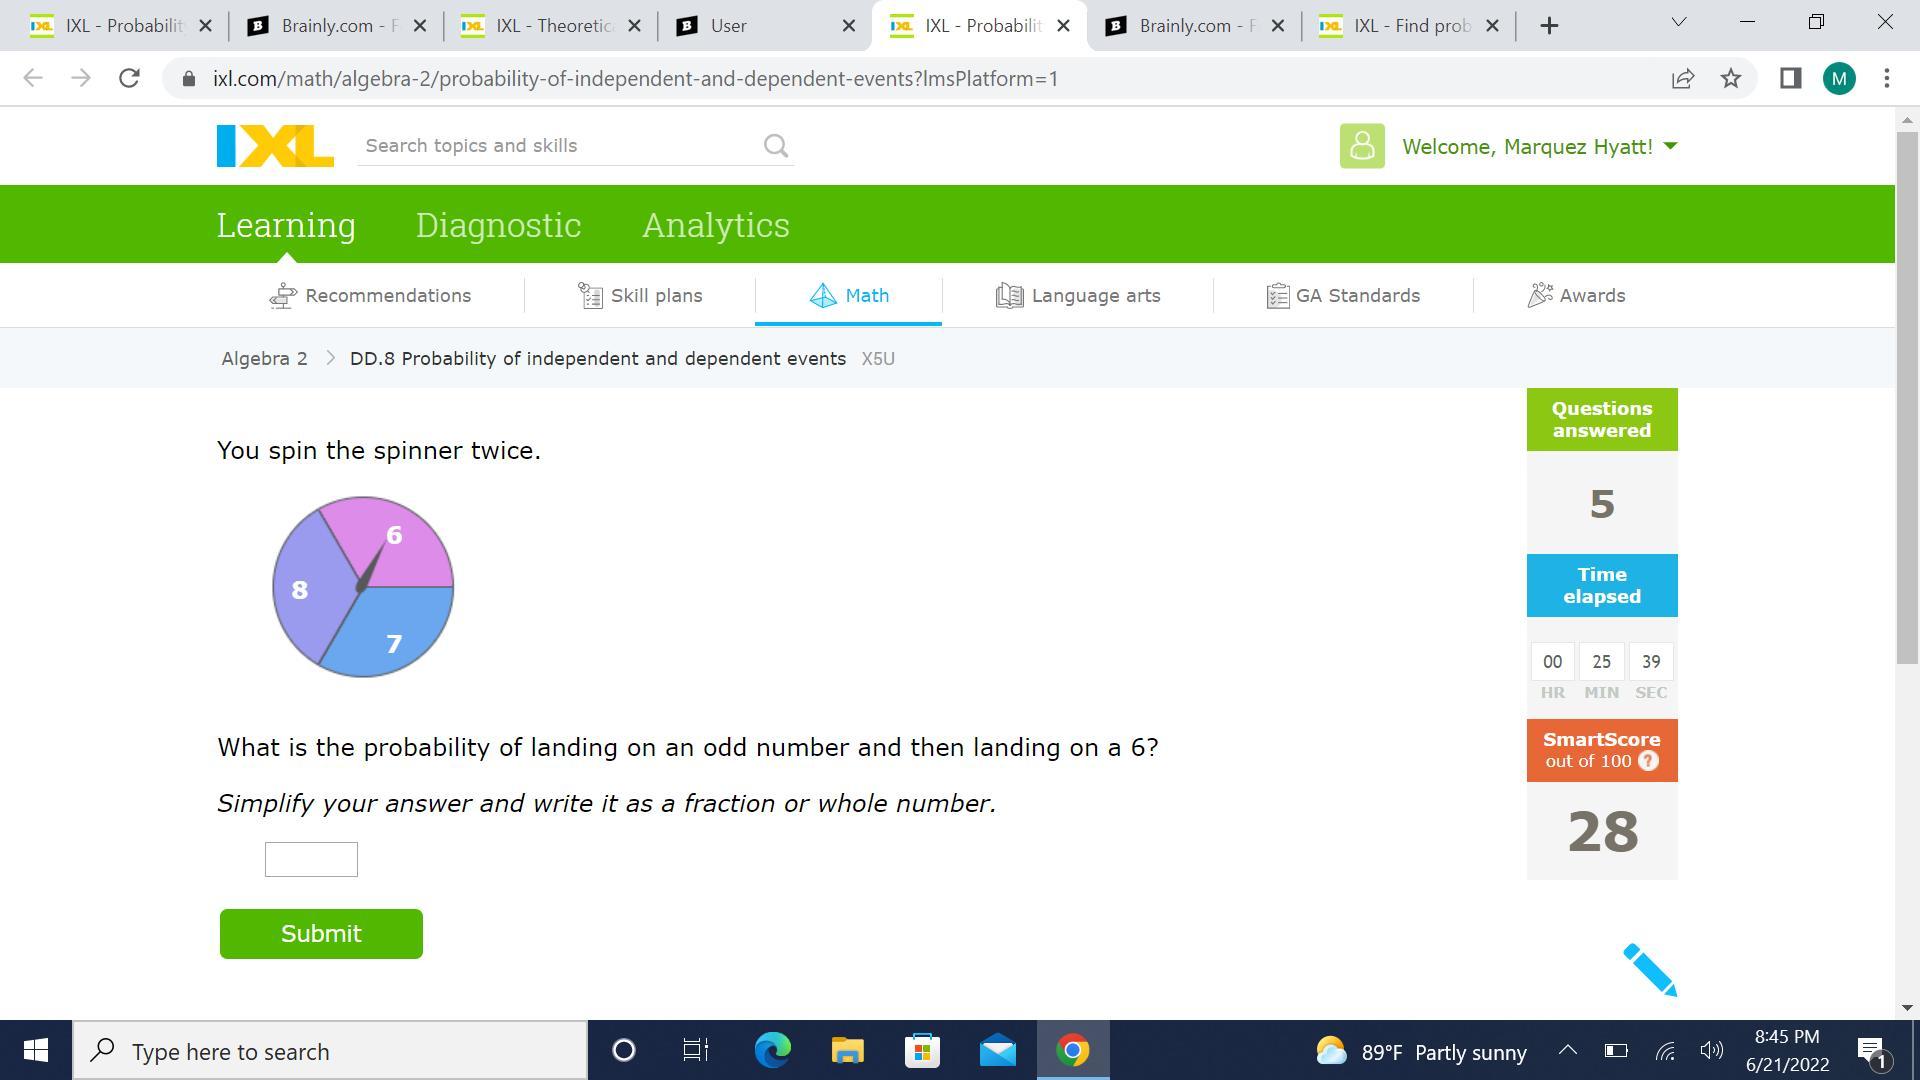This screenshot has height=1080, width=1920.
Task: Expand hidden system tray icons
Action: (1567, 1051)
